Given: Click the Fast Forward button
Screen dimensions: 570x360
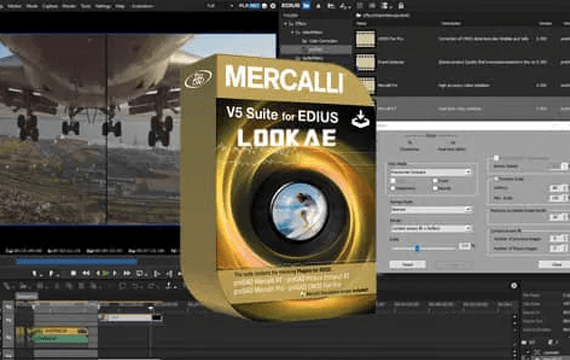Looking at the screenshot, I should [x=127, y=273].
